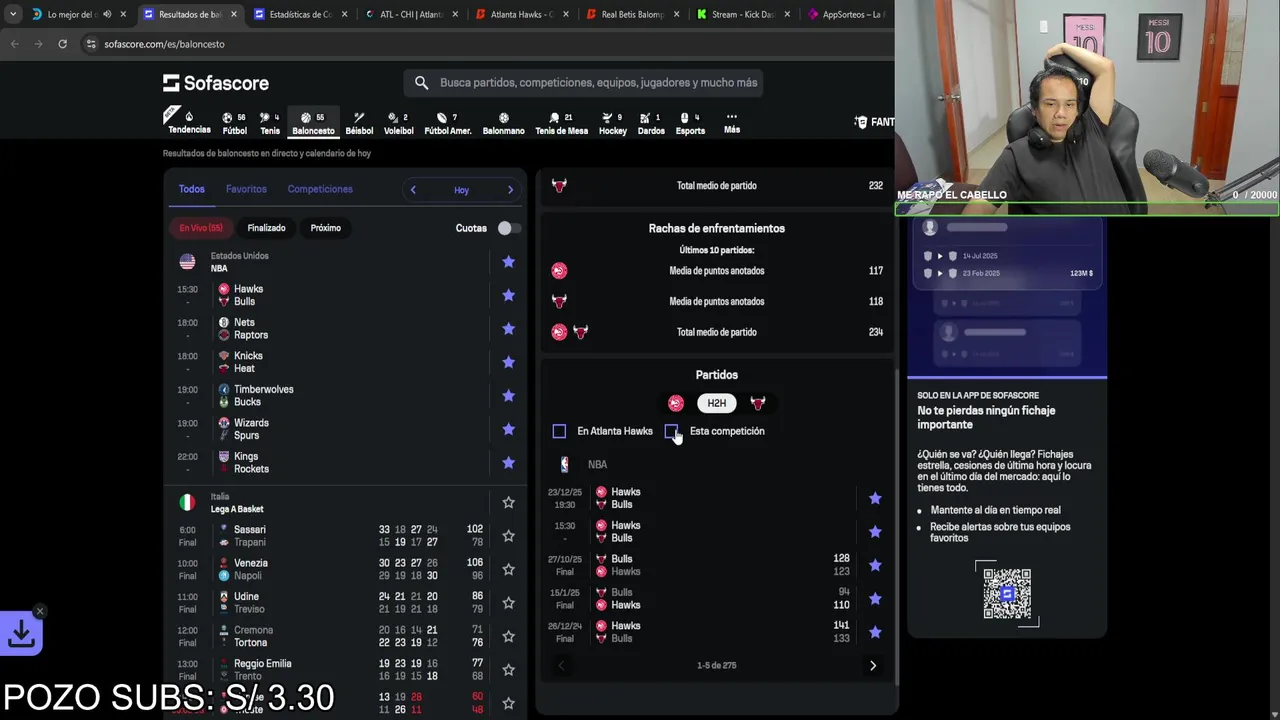Switch to the Todos tab
Image resolution: width=1280 pixels, height=720 pixels.
[x=191, y=189]
